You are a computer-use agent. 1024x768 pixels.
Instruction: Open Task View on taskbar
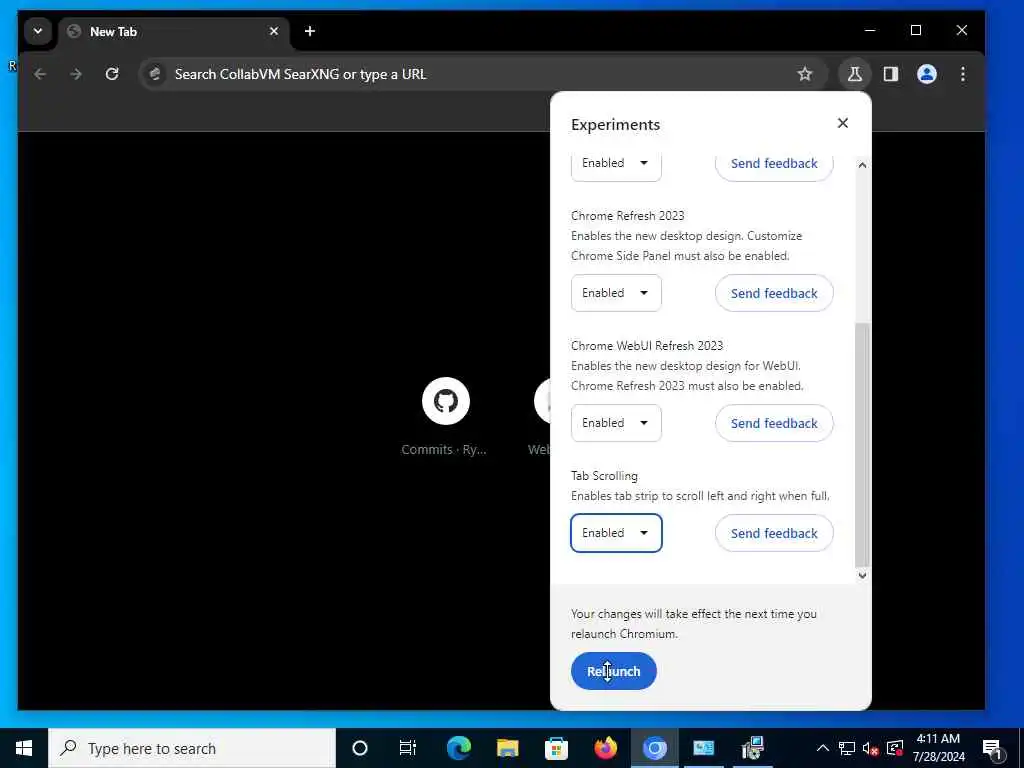[x=408, y=748]
